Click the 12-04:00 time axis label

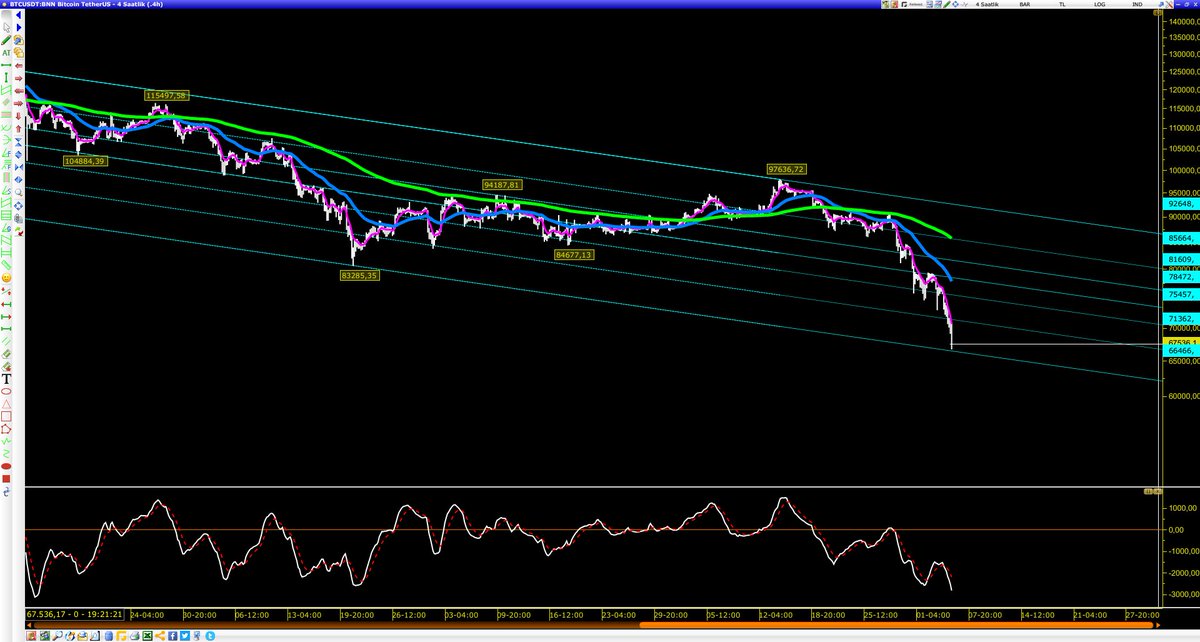(x=774, y=615)
